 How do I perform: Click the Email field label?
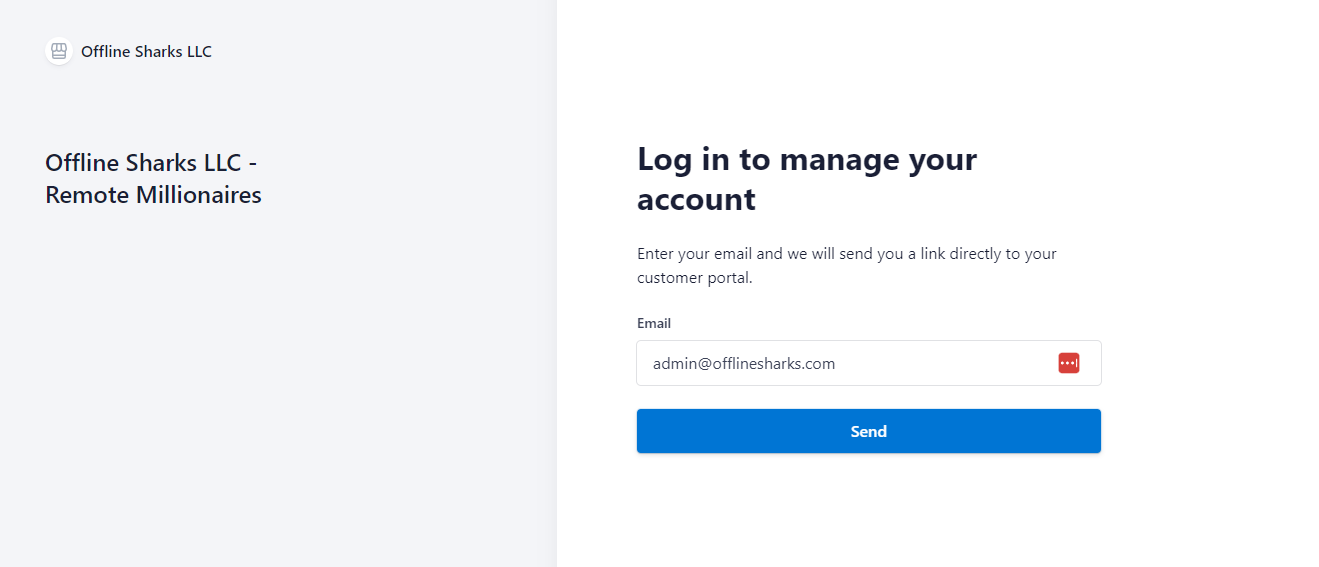654,323
